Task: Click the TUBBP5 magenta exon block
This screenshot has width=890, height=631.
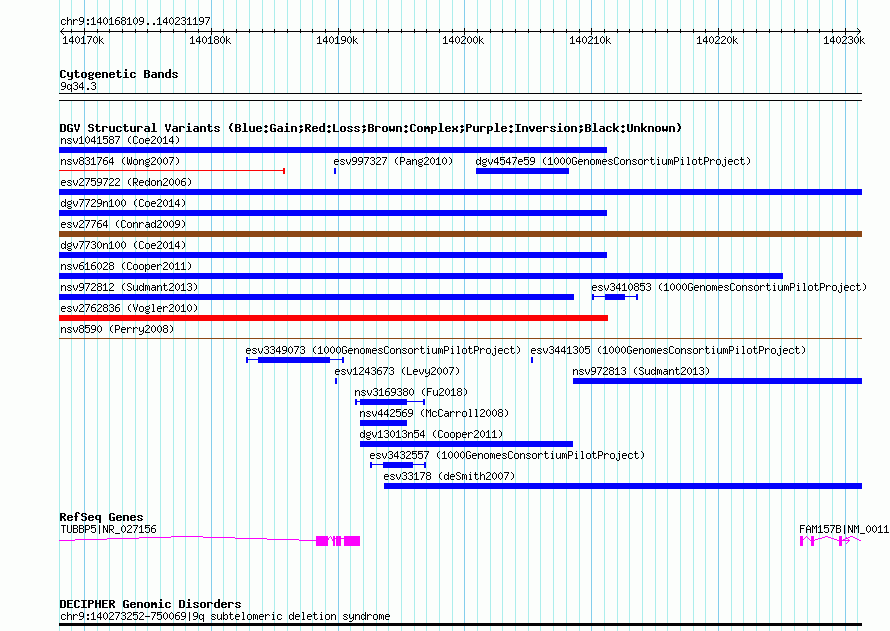Action: click(338, 541)
